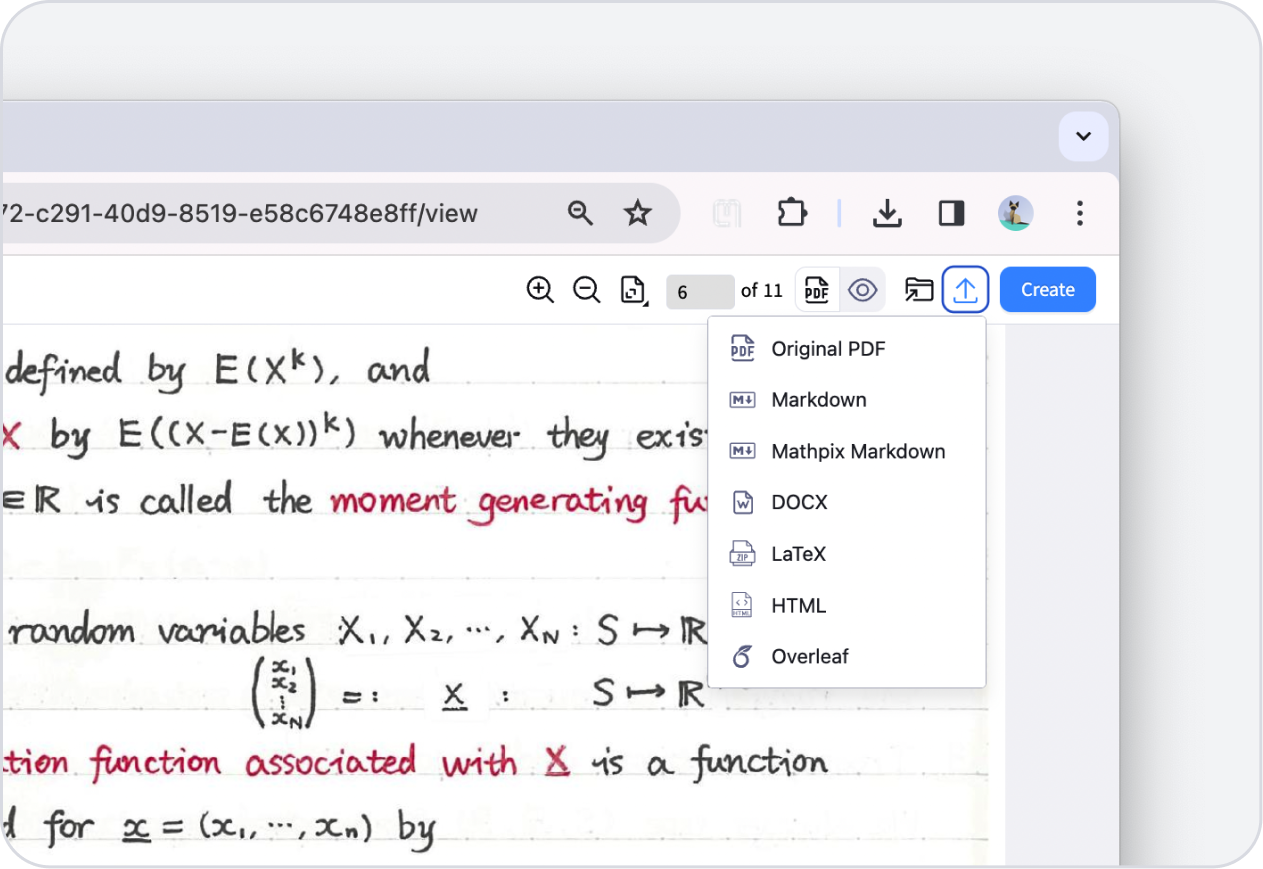Open the profile avatar menu
The image size is (1263, 869).
click(1015, 213)
